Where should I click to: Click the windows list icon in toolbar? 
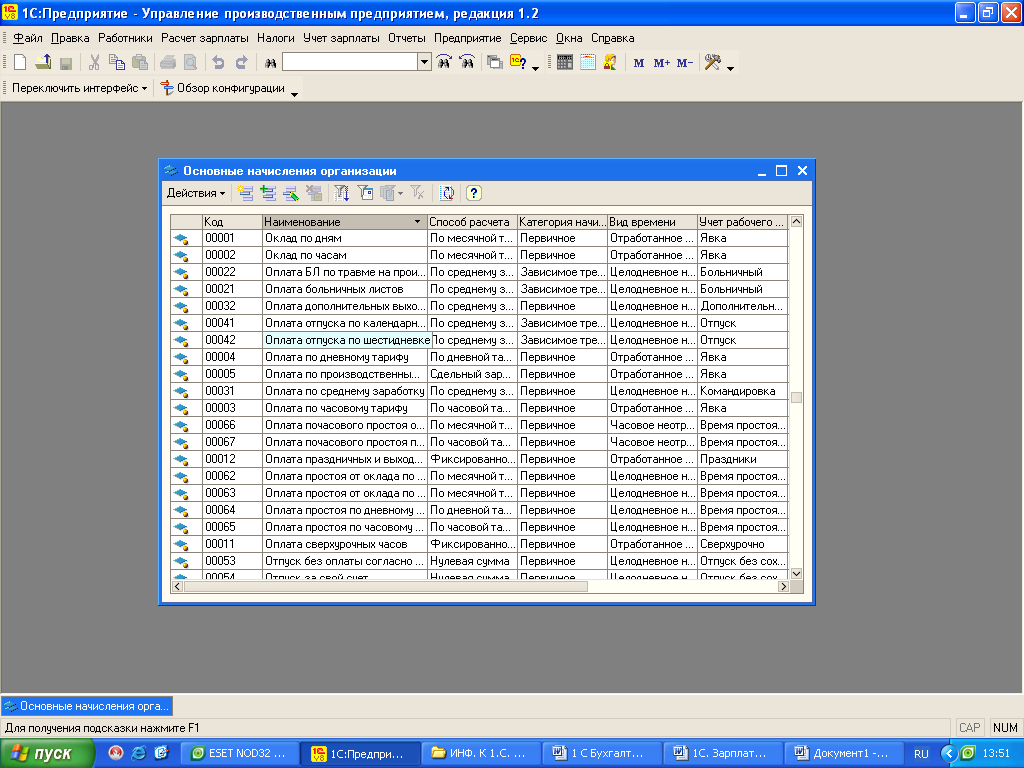[495, 63]
